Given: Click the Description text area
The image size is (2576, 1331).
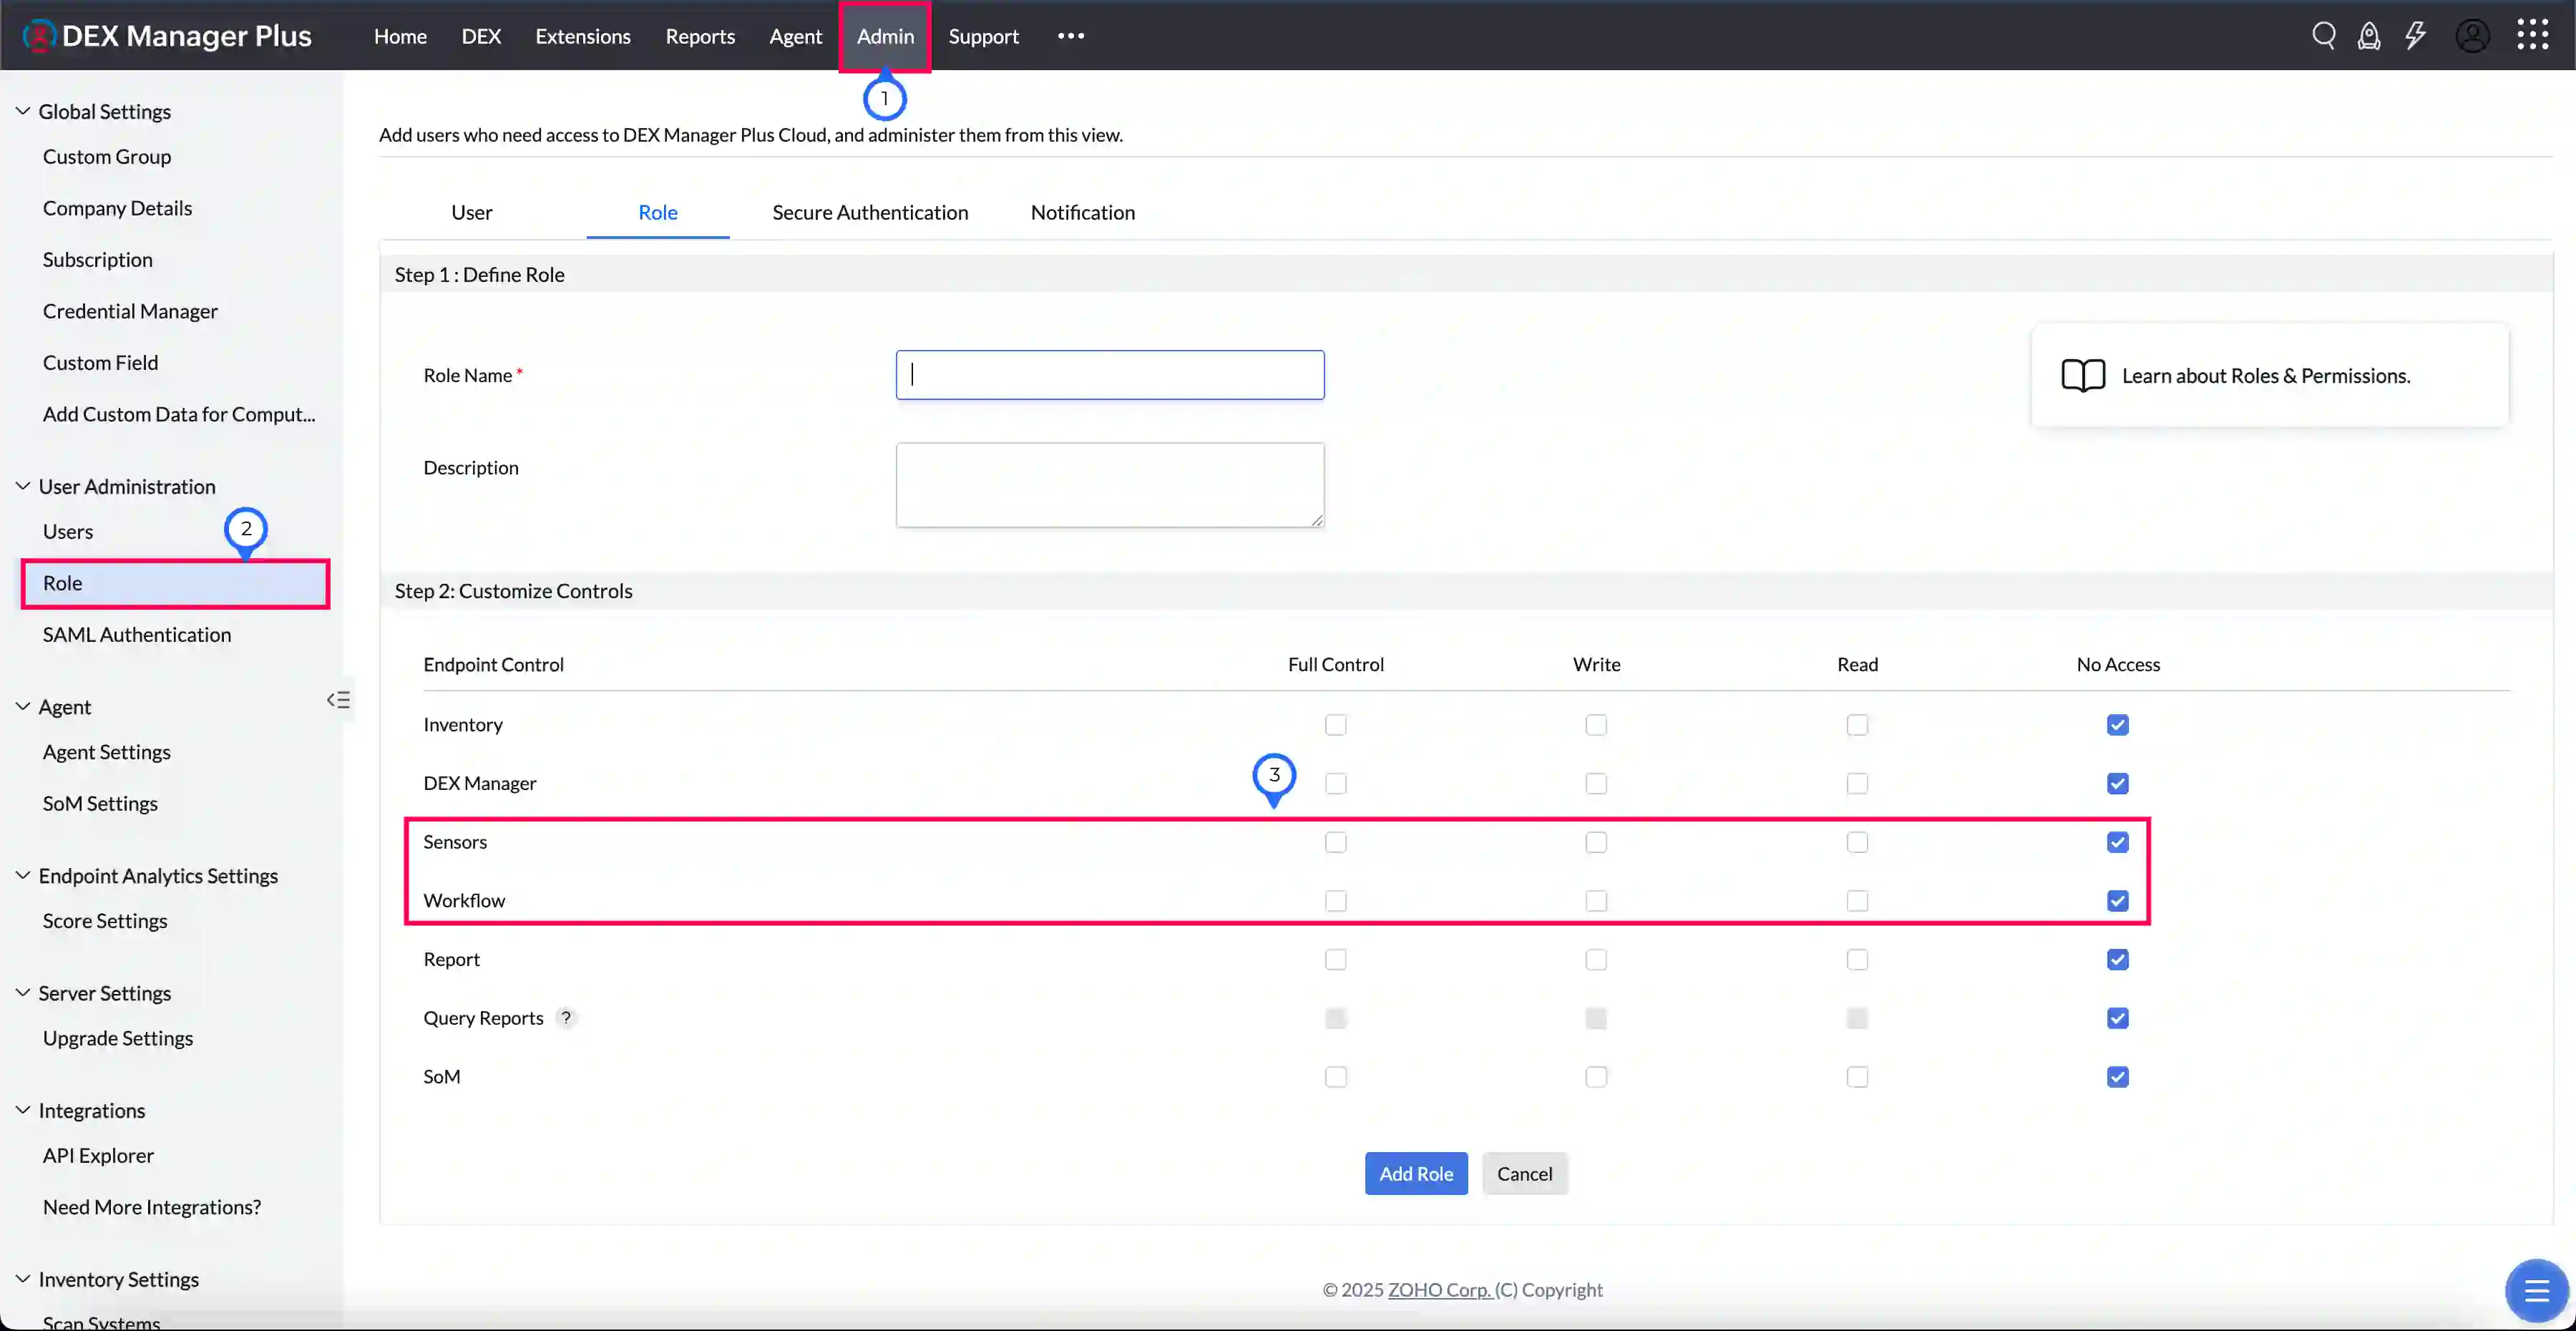Looking at the screenshot, I should point(1110,485).
